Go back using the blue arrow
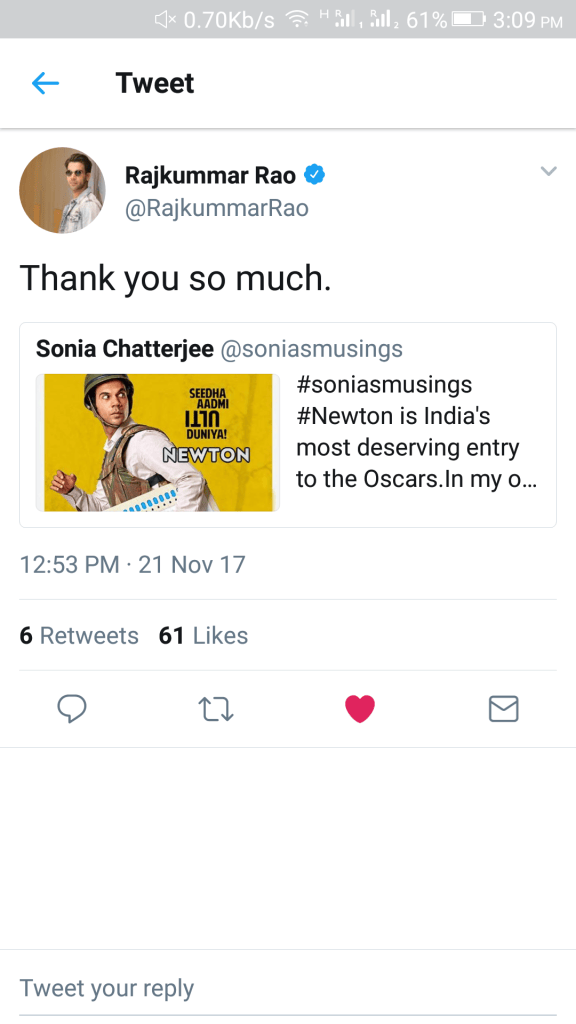Image resolution: width=576 pixels, height=1024 pixels. 45,83
